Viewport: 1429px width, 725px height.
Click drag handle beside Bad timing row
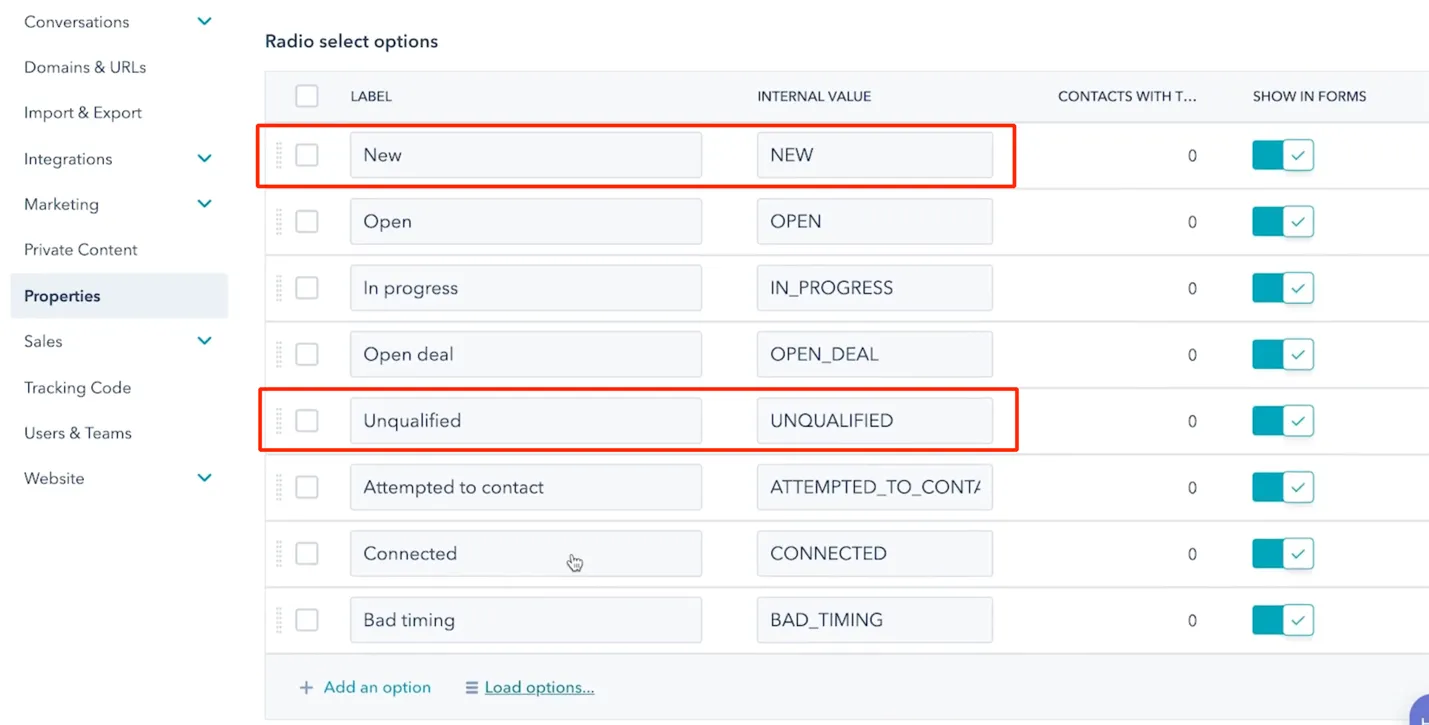tap(279, 620)
